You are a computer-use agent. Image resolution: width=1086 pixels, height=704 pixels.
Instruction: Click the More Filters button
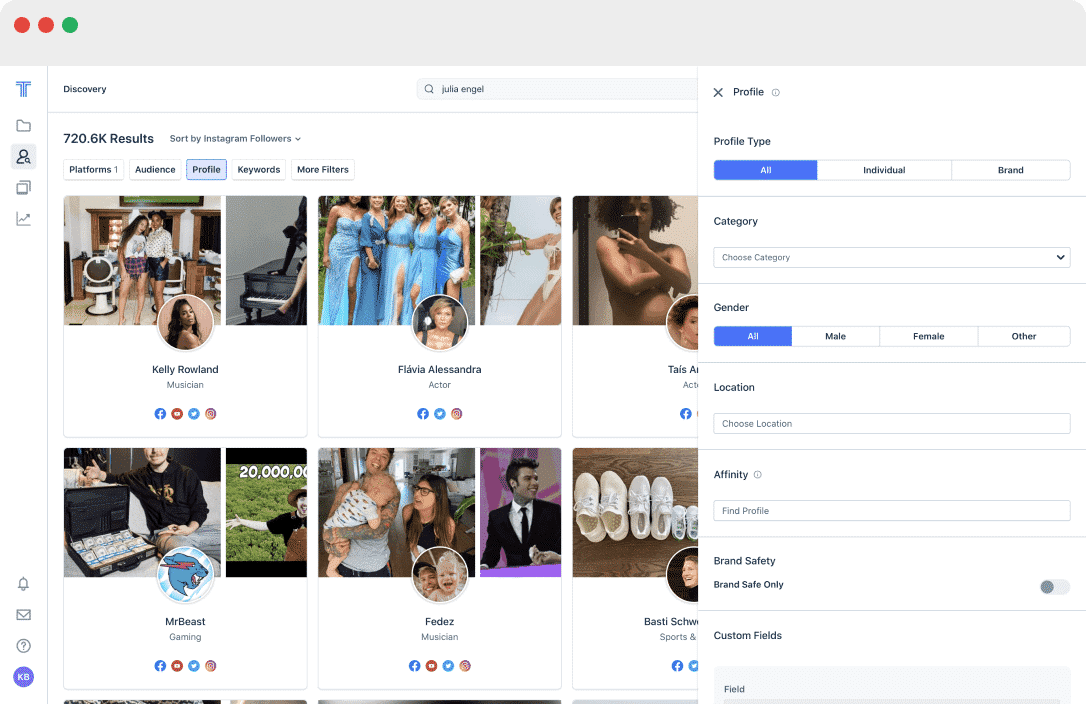[322, 170]
